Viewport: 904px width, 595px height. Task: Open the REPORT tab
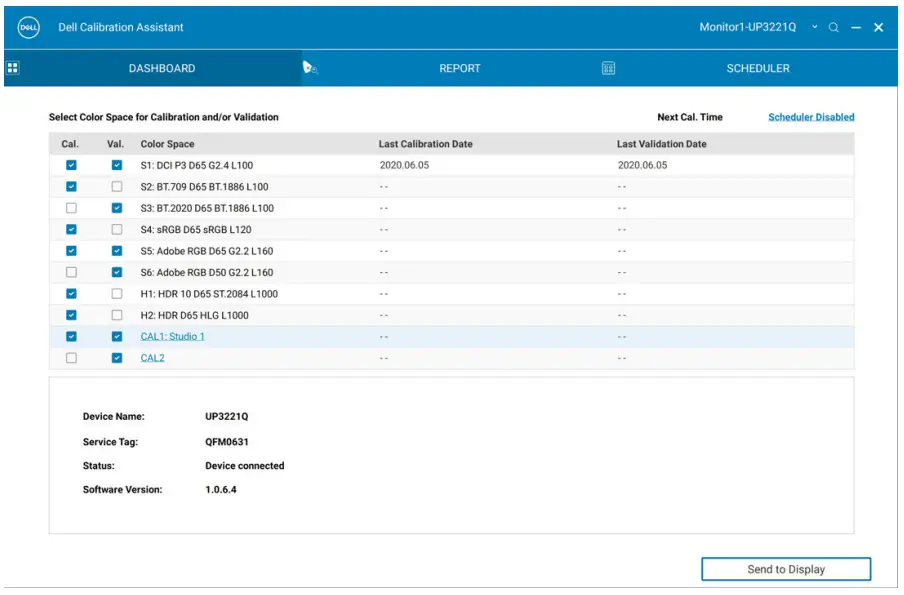pyautogui.click(x=459, y=69)
